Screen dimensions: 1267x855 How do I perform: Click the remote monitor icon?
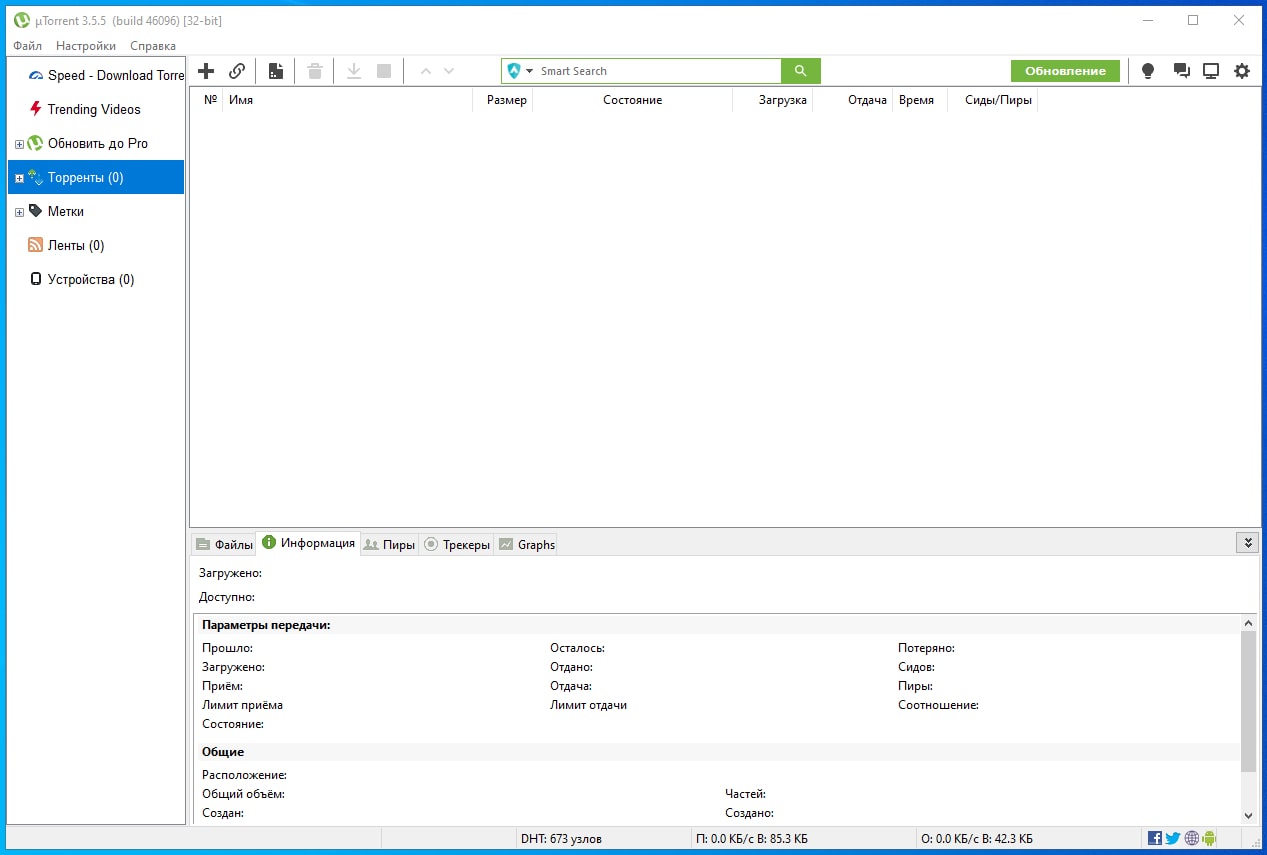(1211, 71)
